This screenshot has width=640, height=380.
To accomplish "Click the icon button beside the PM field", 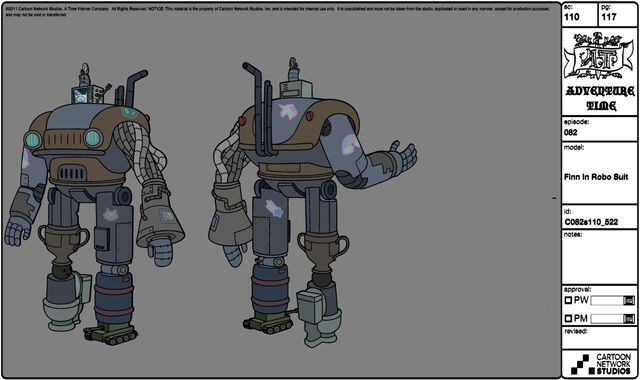I will (629, 319).
